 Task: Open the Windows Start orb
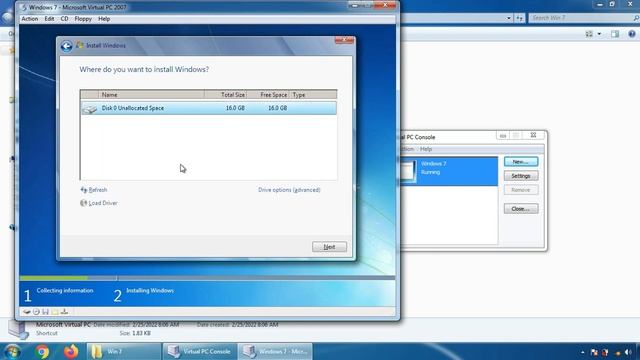[11, 351]
